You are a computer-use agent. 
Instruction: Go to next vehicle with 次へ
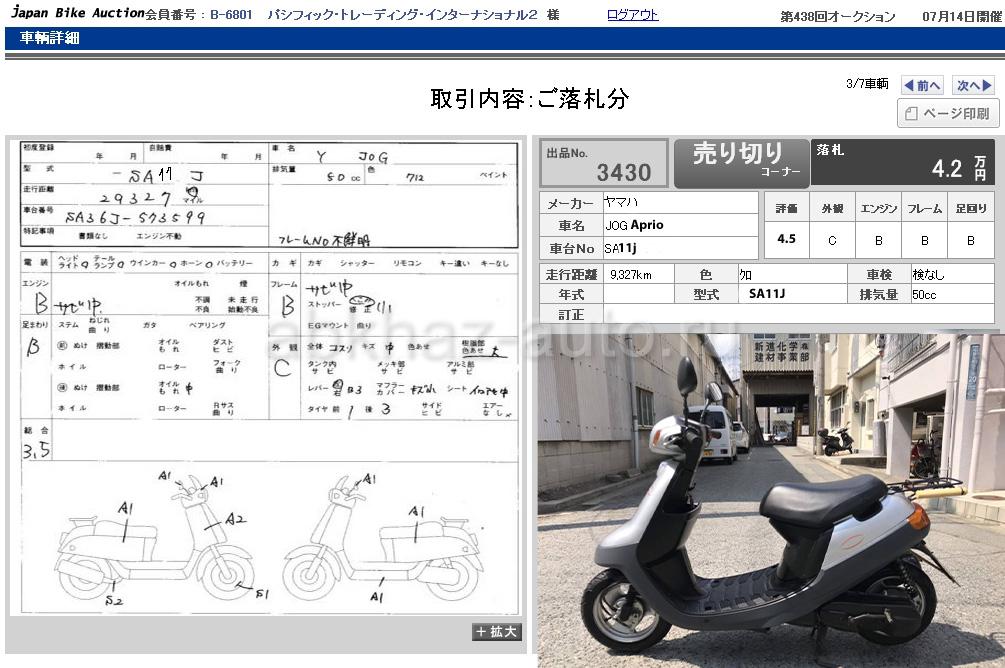(974, 85)
